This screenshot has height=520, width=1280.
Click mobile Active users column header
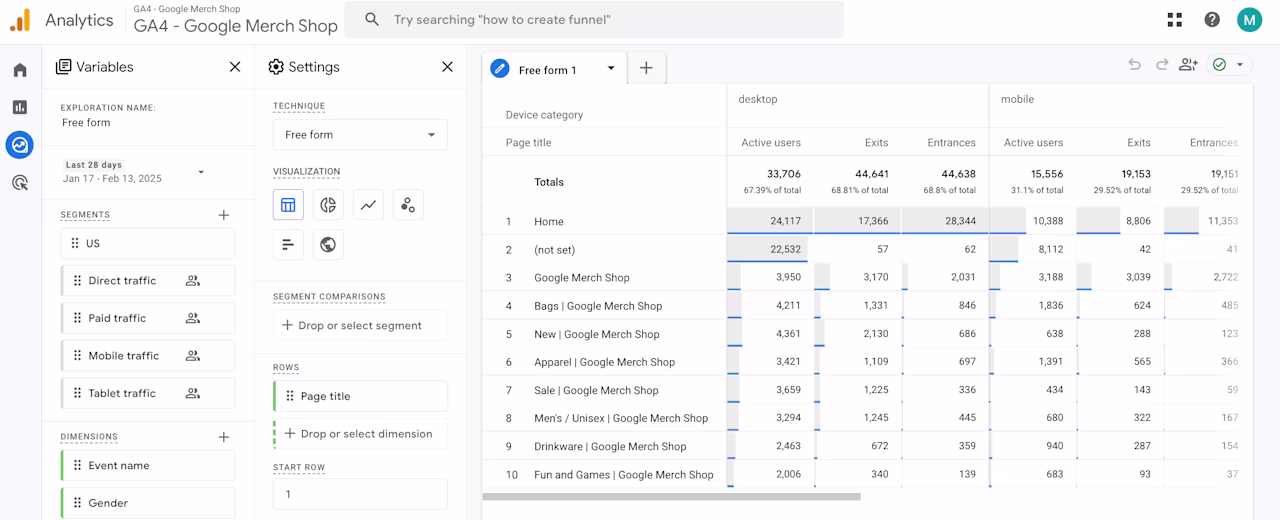point(1033,143)
